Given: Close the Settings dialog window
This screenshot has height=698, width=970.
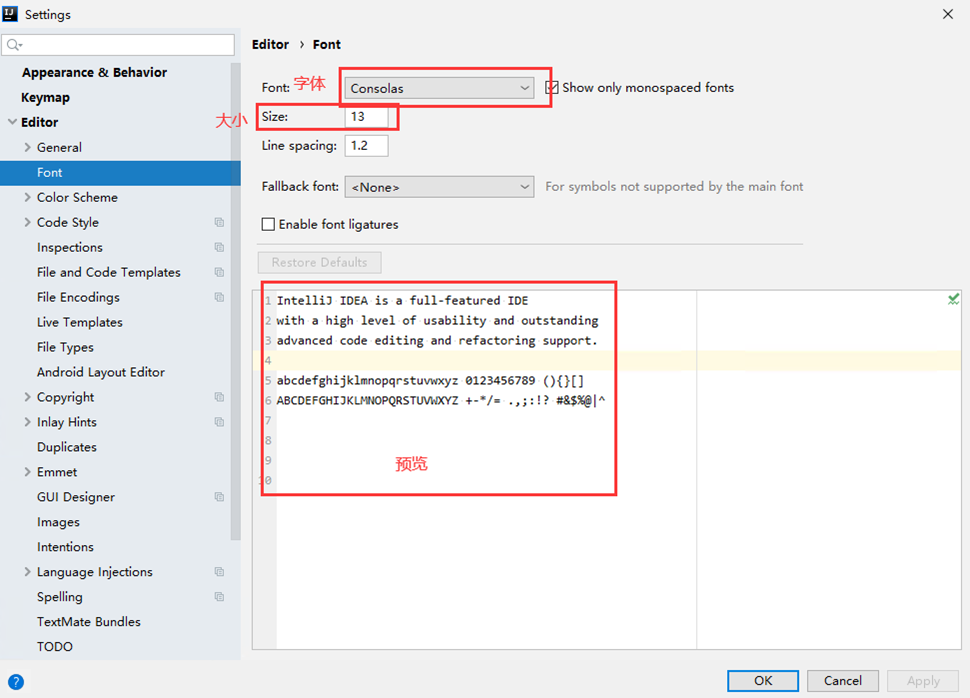Looking at the screenshot, I should [x=948, y=14].
